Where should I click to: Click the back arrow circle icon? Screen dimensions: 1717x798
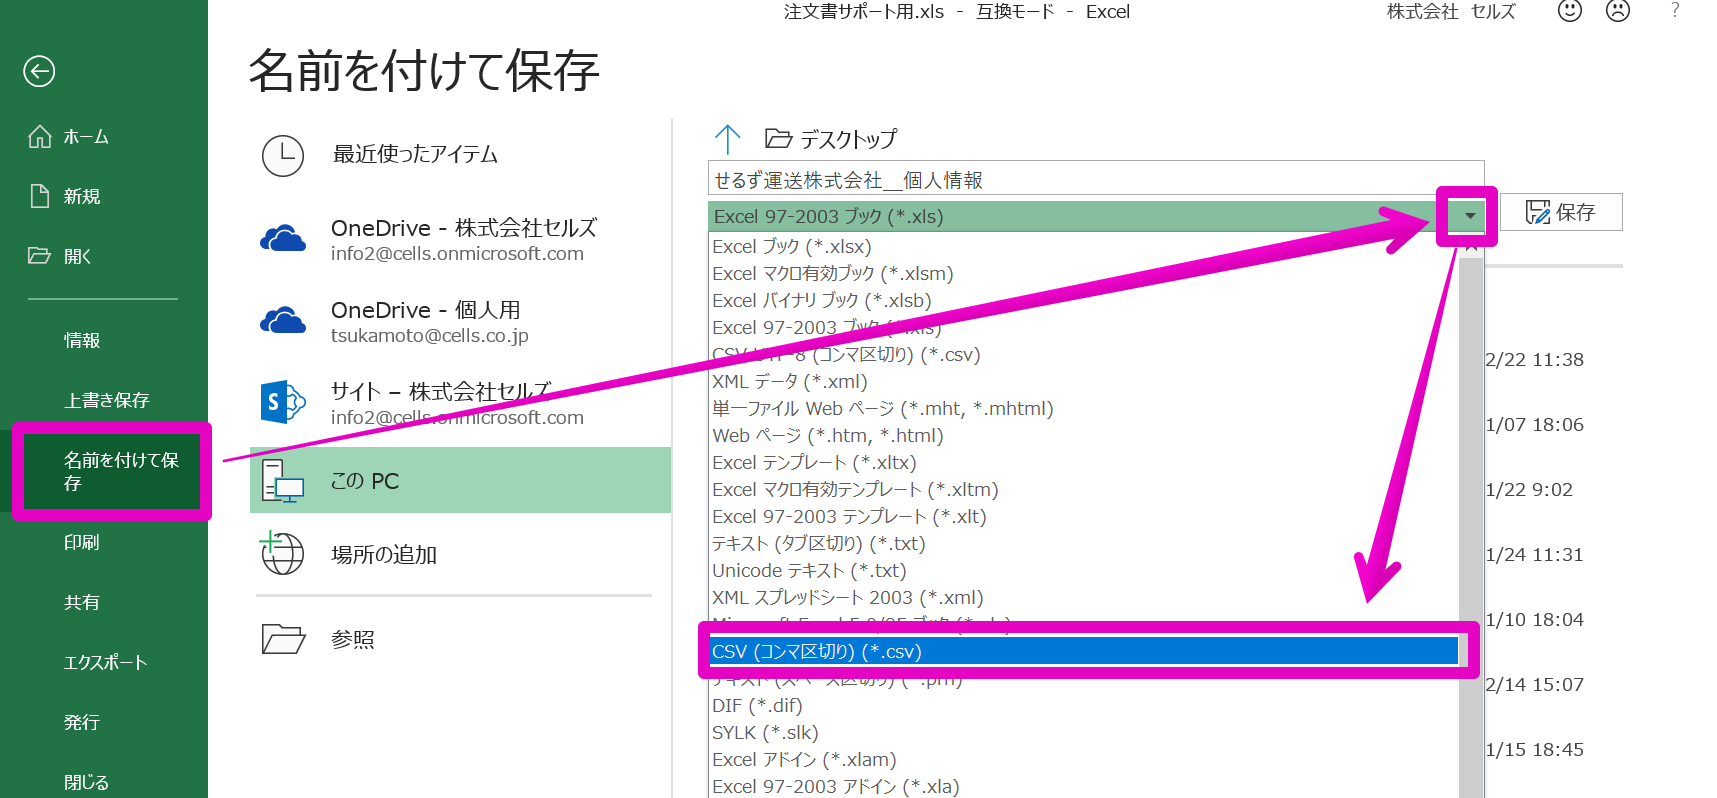tap(39, 71)
